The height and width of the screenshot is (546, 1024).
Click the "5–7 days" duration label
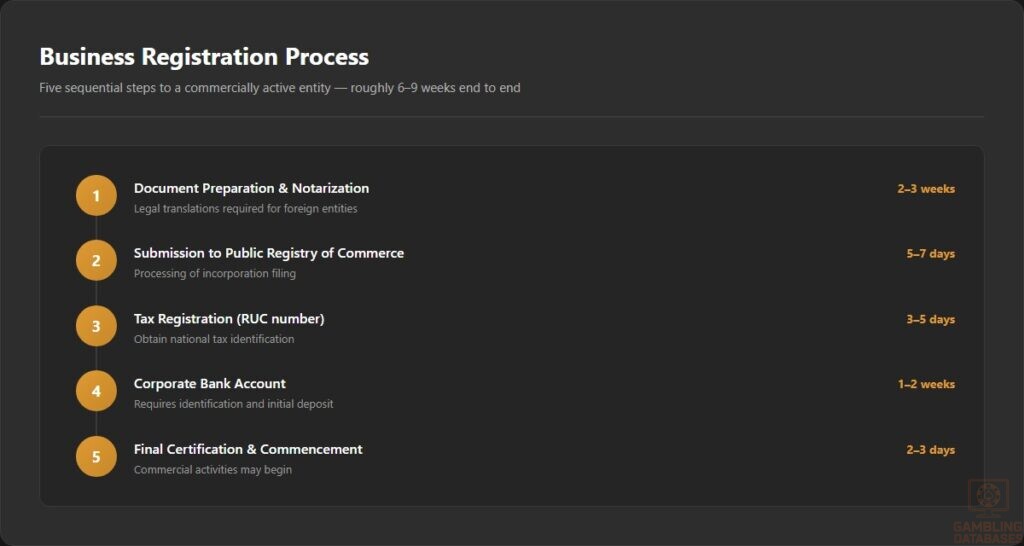pyautogui.click(x=931, y=254)
